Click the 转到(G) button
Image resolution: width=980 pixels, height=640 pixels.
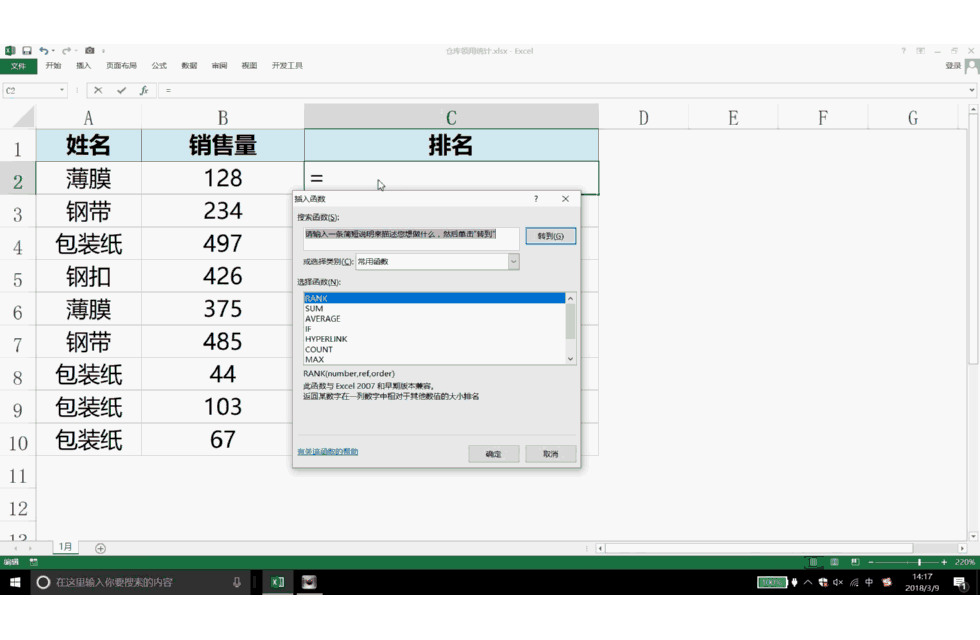(551, 236)
